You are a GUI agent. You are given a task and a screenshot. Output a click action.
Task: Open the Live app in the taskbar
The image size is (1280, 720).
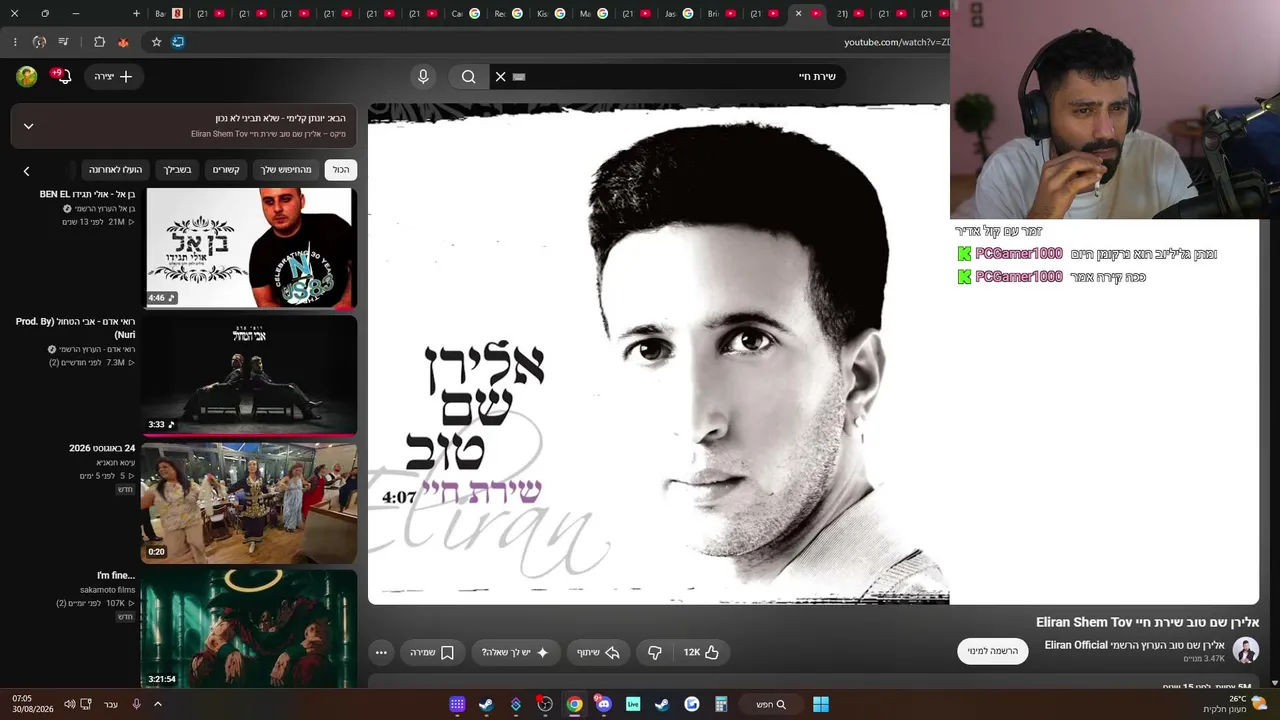(x=633, y=704)
